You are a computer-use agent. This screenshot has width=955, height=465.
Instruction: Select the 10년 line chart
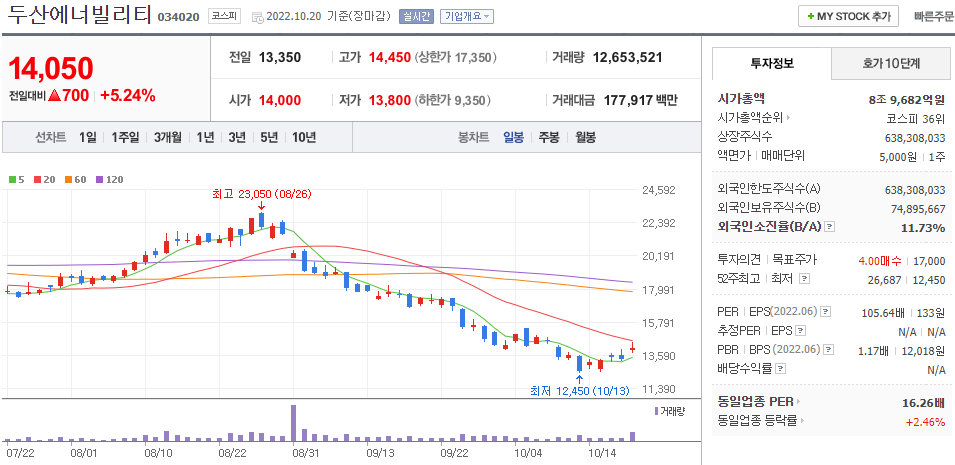point(304,137)
